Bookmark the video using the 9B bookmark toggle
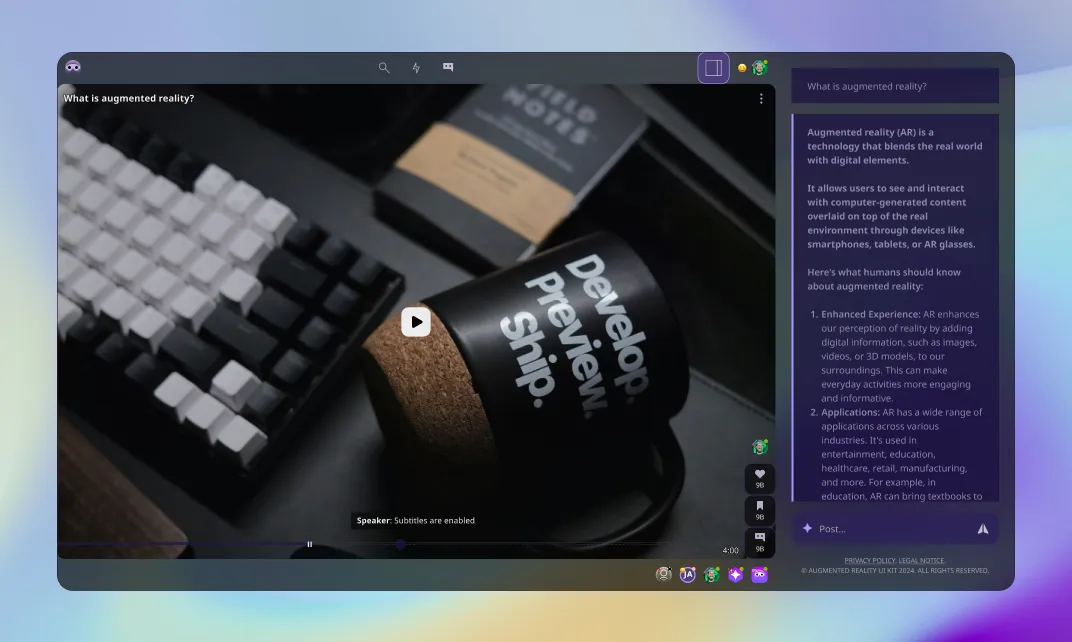The height and width of the screenshot is (642, 1072). (759, 510)
